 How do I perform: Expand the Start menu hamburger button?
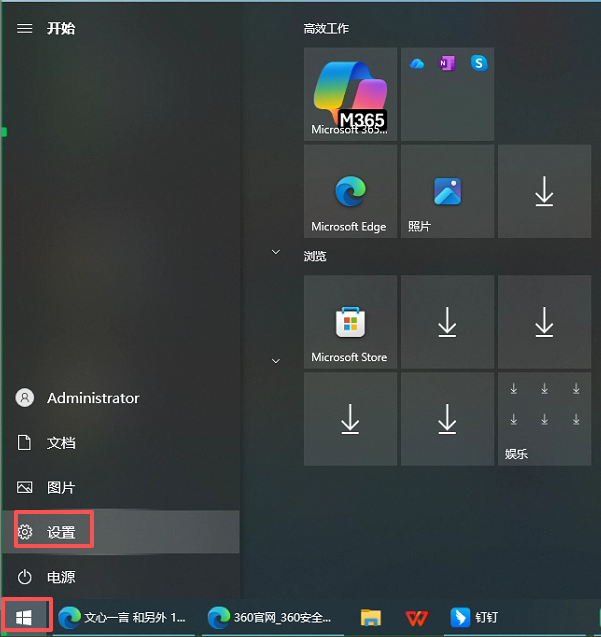(x=25, y=28)
